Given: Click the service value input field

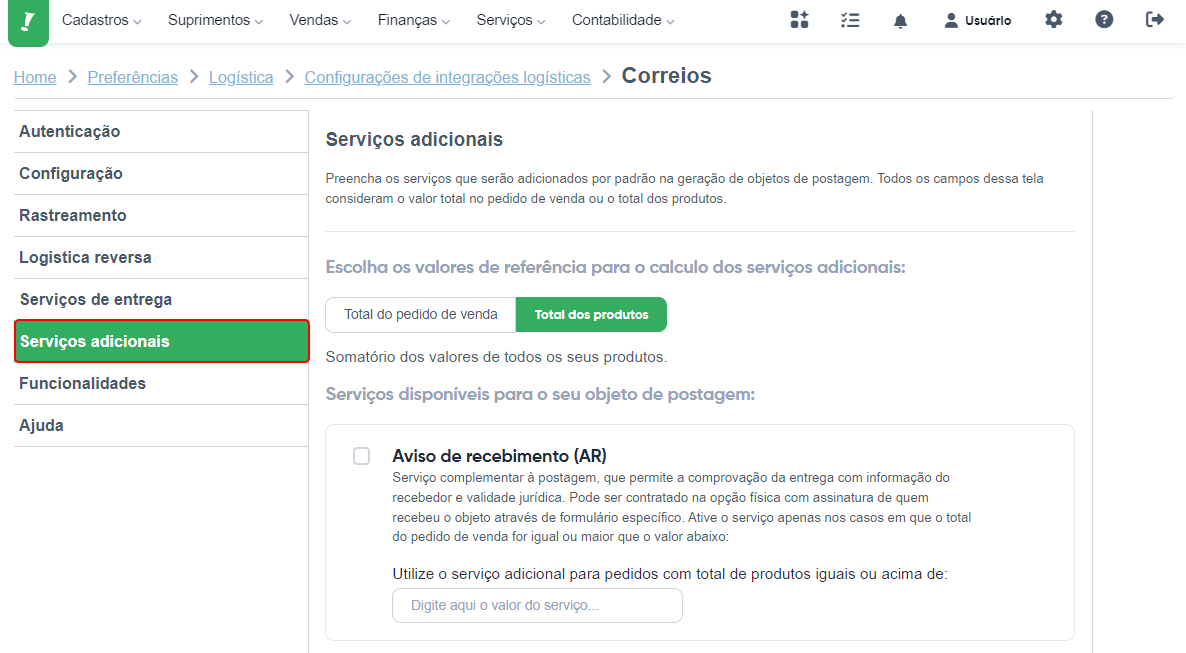Looking at the screenshot, I should point(537,605).
